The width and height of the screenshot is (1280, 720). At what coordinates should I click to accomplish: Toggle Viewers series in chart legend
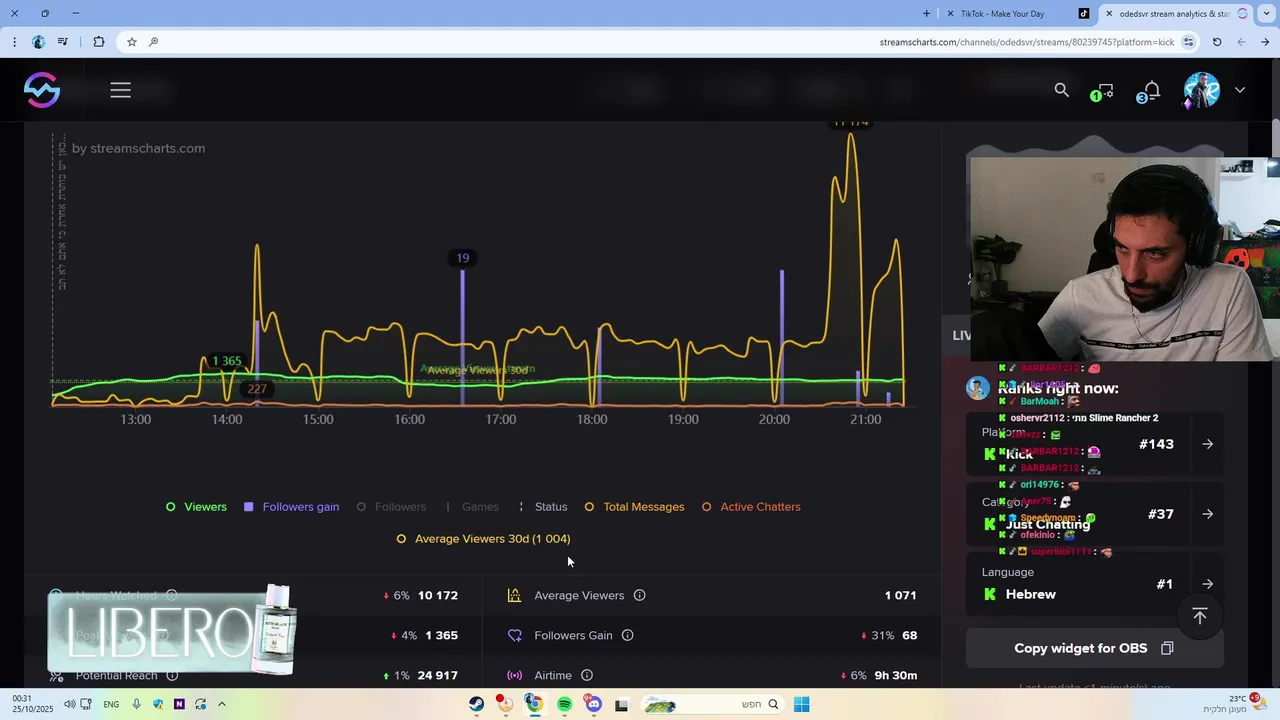(x=196, y=507)
